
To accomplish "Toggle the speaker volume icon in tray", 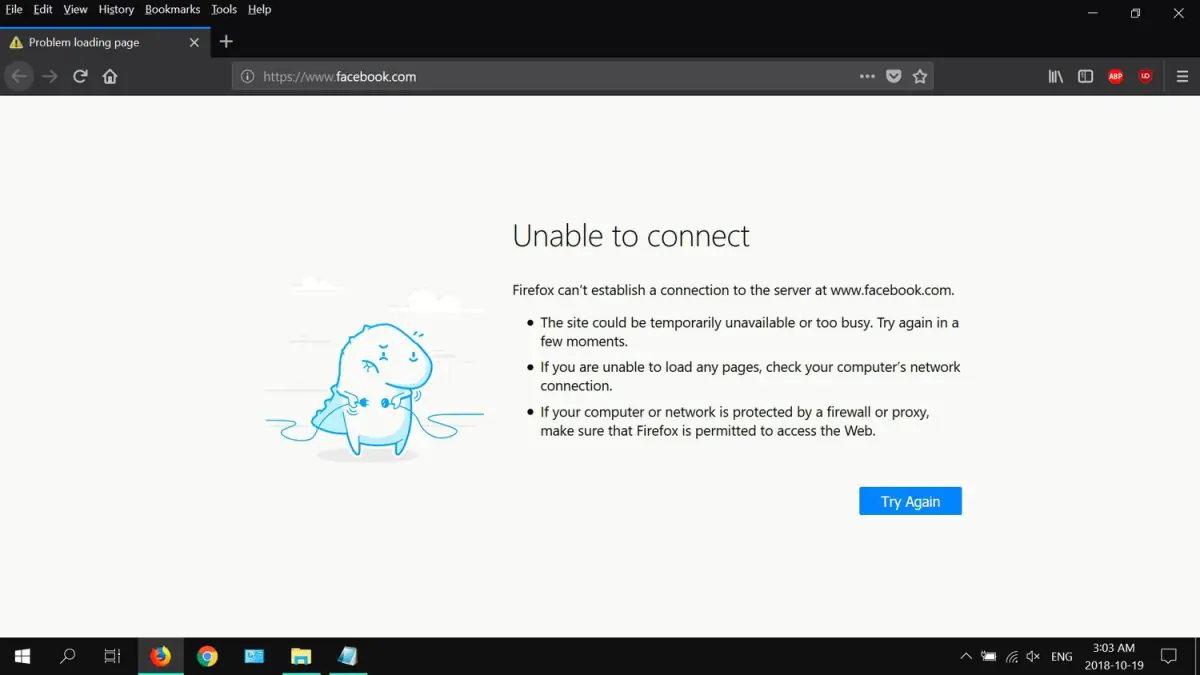I will pos(1033,656).
